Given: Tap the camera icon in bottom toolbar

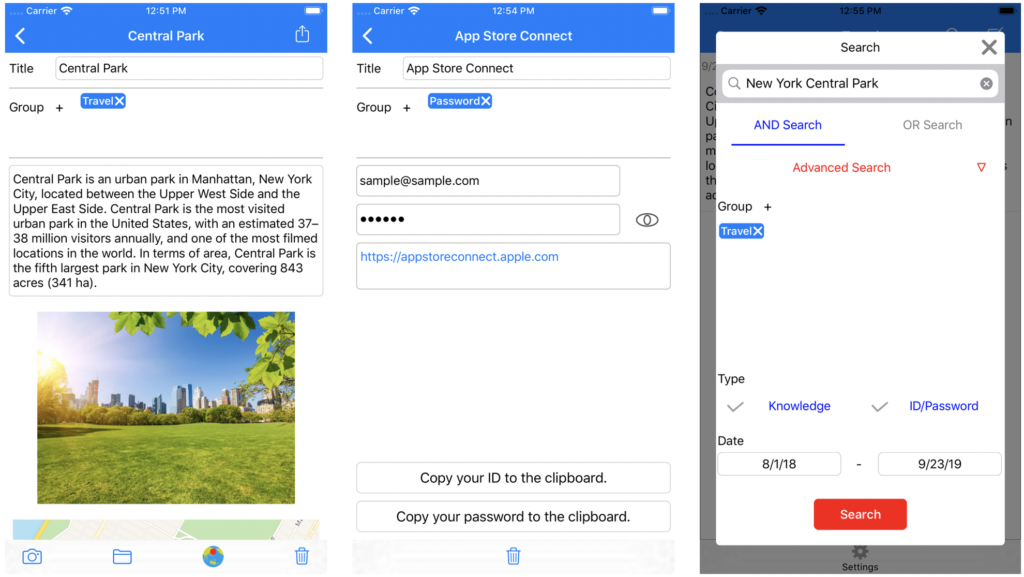Looking at the screenshot, I should [x=32, y=557].
